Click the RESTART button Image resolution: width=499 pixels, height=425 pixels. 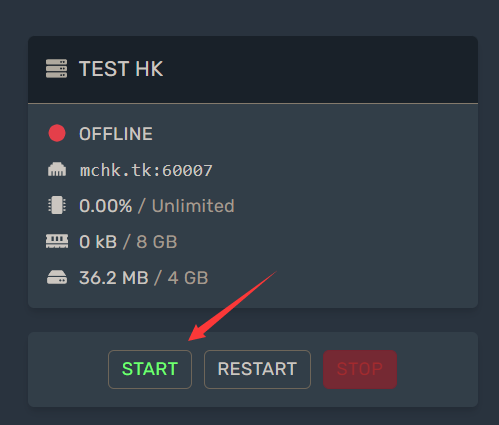pyautogui.click(x=257, y=369)
